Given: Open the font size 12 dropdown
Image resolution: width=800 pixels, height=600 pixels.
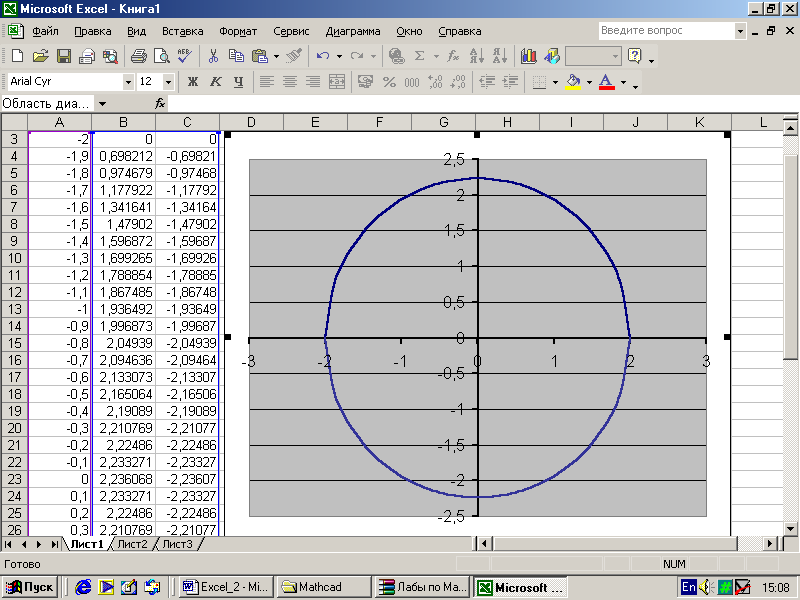Looking at the screenshot, I should point(168,82).
